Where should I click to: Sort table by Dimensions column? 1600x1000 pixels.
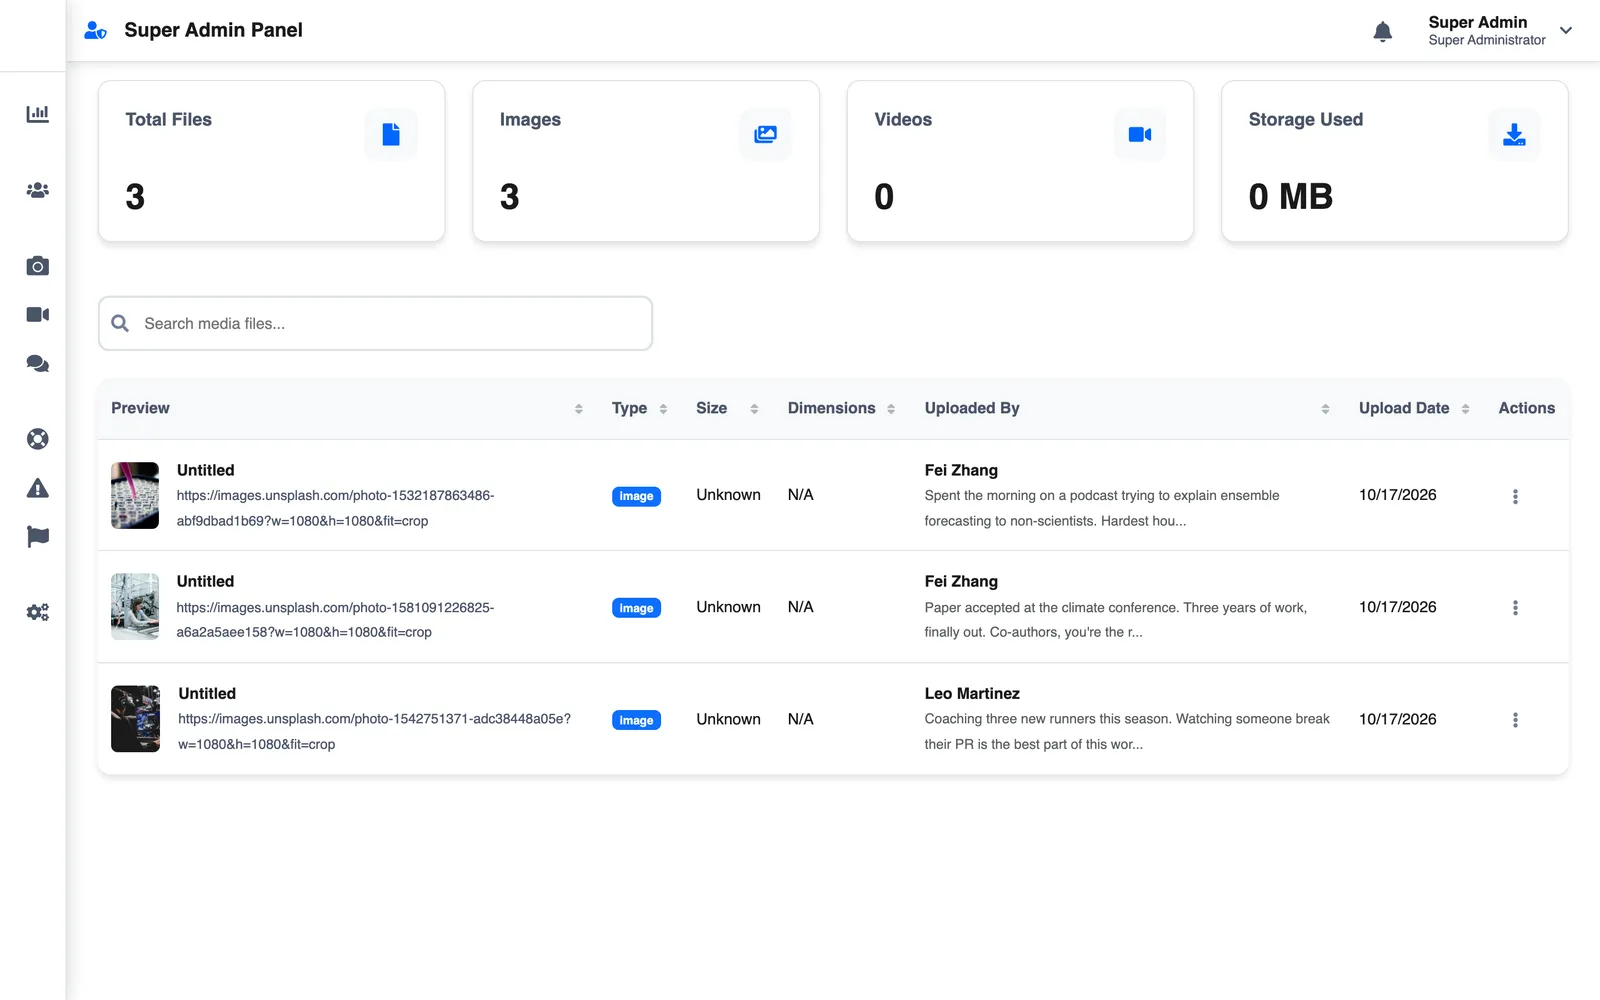[842, 408]
